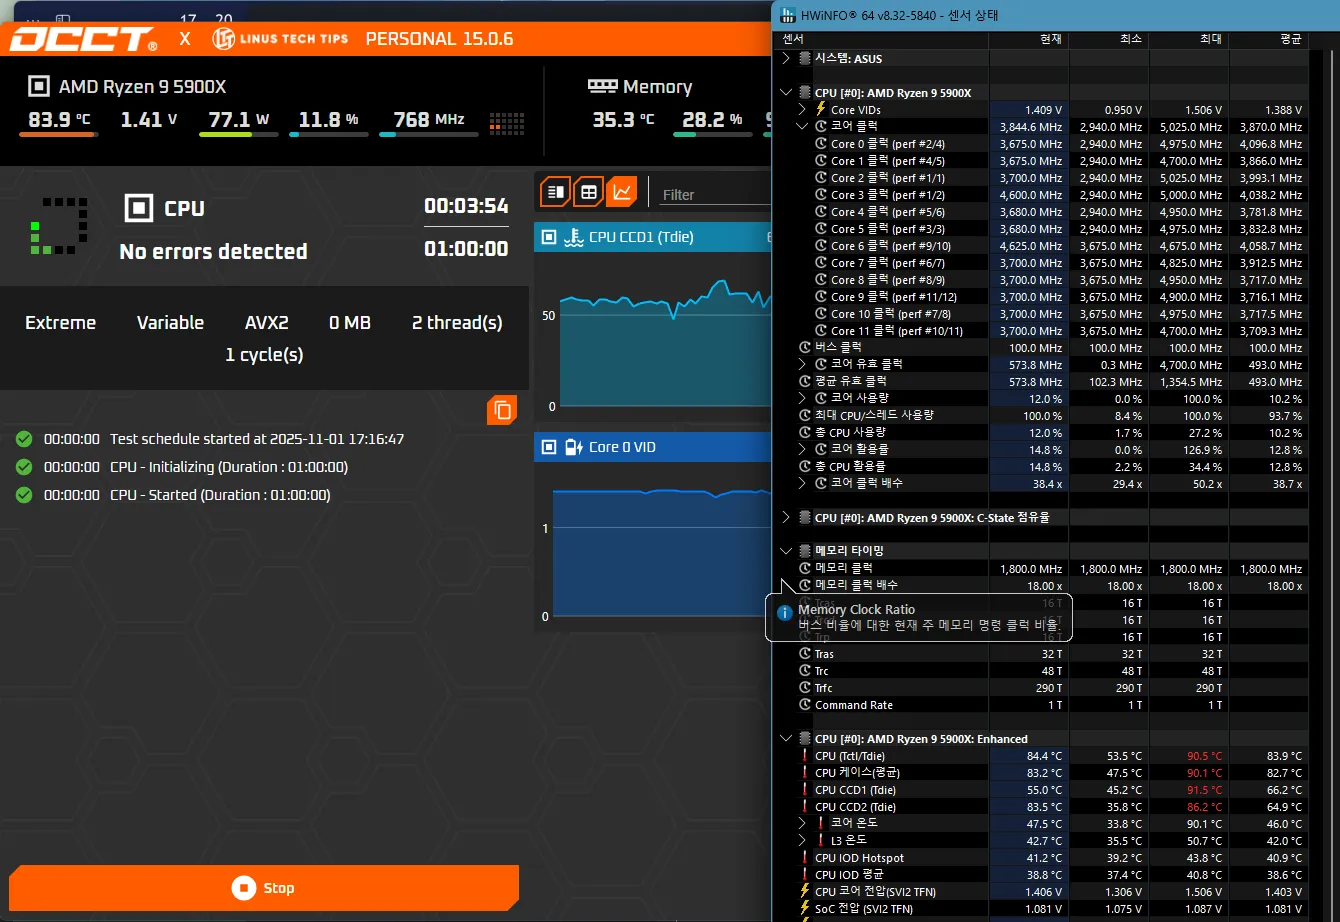The image size is (1340, 922).
Task: Click the thermometer icon on CPU CCD1 (Tdie) graph
Action: click(x=574, y=237)
